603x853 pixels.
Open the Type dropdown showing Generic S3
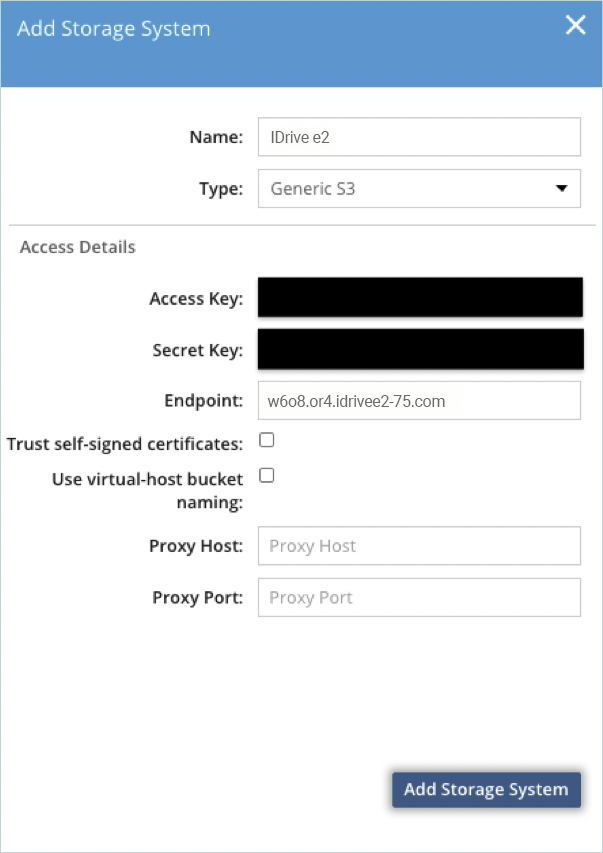419,188
